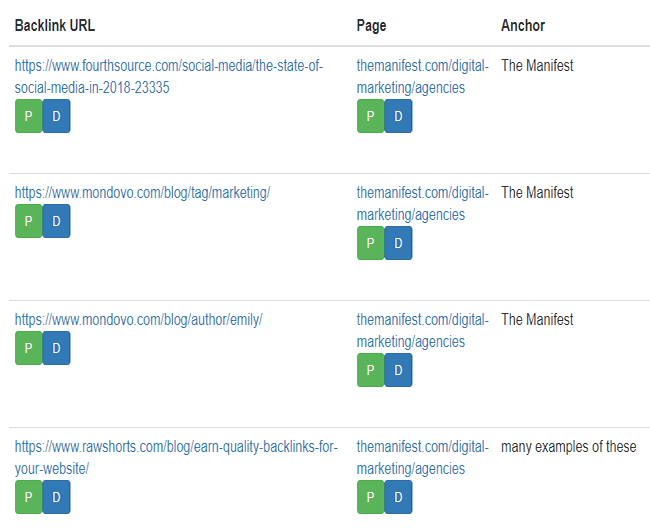Viewport: 650px width, 530px height.
Task: Open the rawshorts.com earn-quality-backlinks link
Action: coord(176,457)
